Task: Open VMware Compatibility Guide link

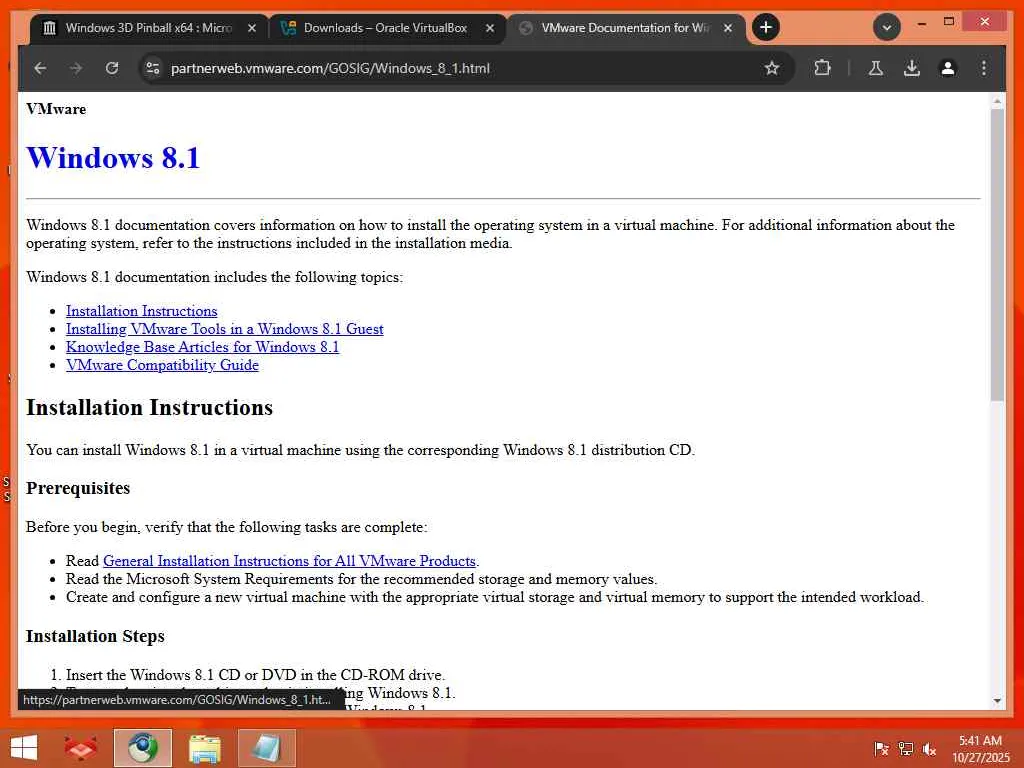Action: point(162,364)
